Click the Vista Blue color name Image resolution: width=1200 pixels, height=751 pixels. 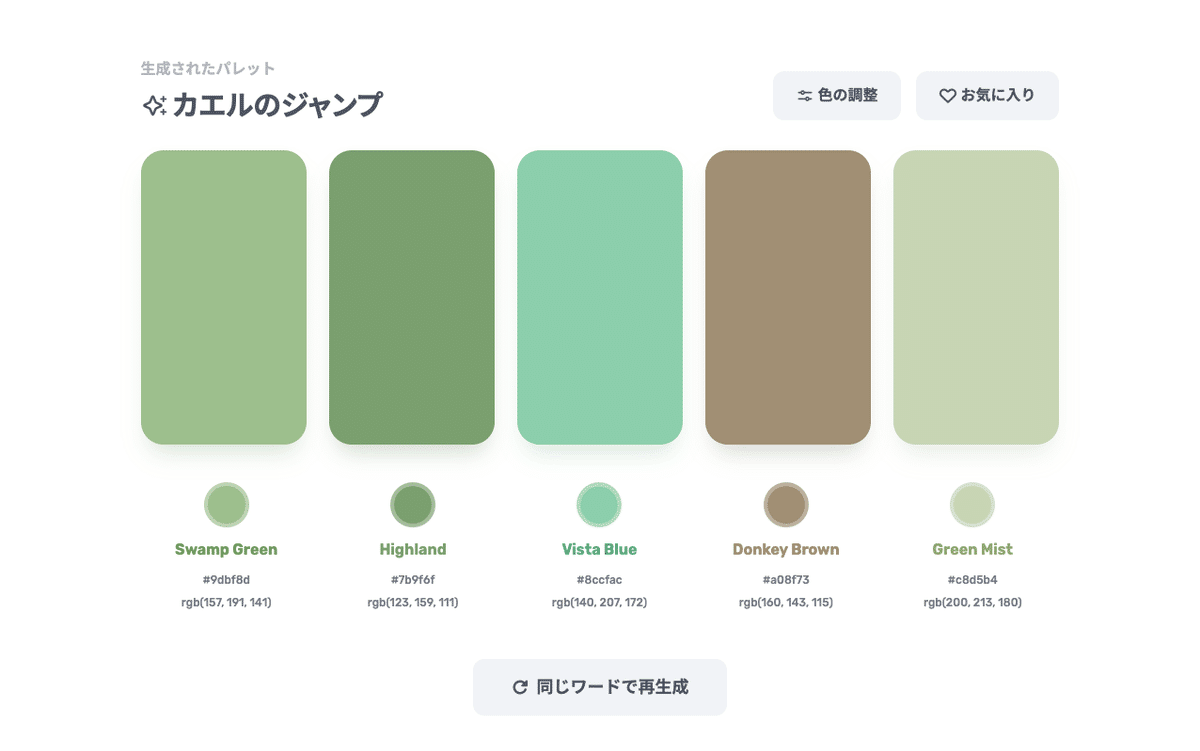coord(599,549)
